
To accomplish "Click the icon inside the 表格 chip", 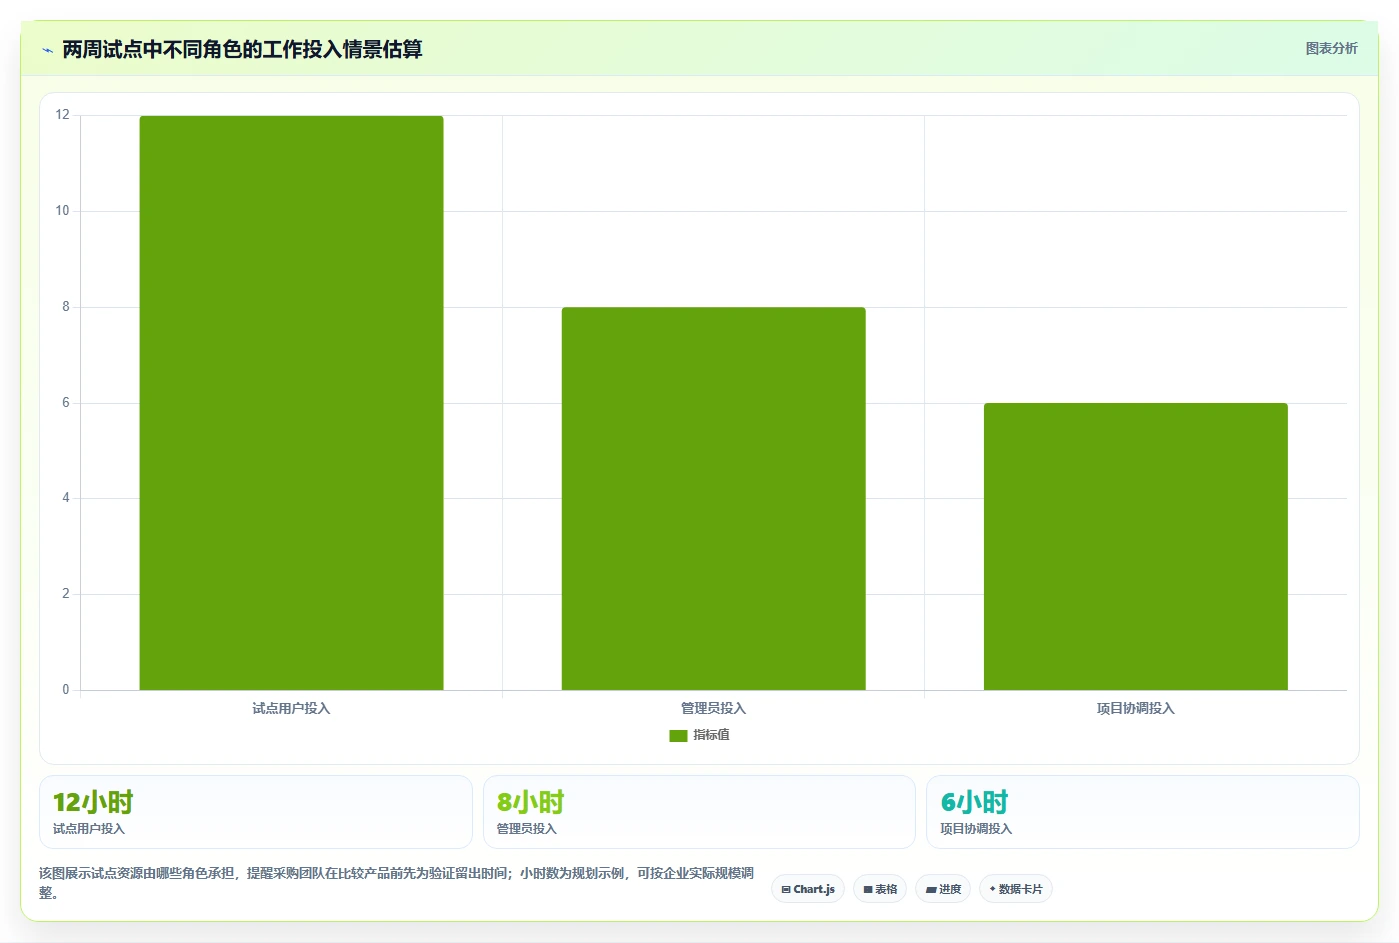I will 868,889.
